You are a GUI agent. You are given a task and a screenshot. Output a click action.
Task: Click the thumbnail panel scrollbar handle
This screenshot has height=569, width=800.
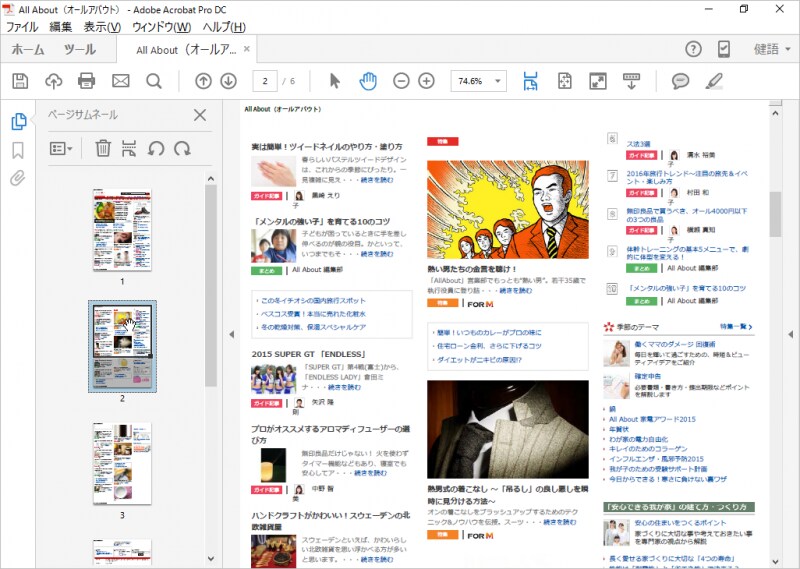(x=211, y=285)
